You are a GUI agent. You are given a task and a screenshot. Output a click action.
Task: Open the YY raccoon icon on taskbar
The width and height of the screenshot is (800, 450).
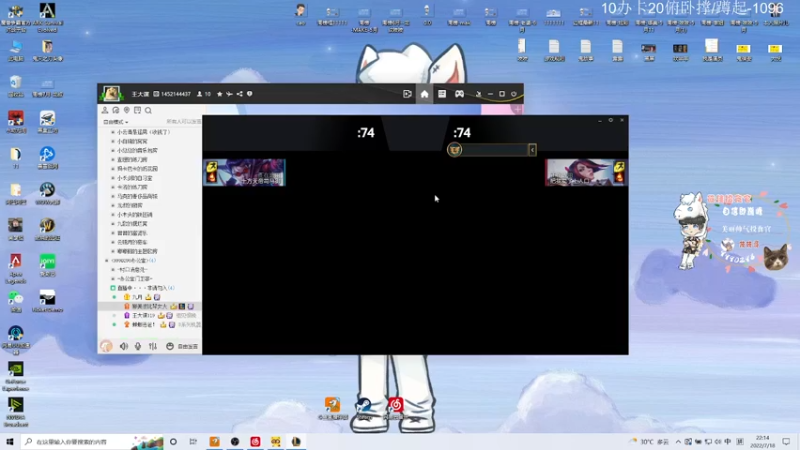click(276, 441)
